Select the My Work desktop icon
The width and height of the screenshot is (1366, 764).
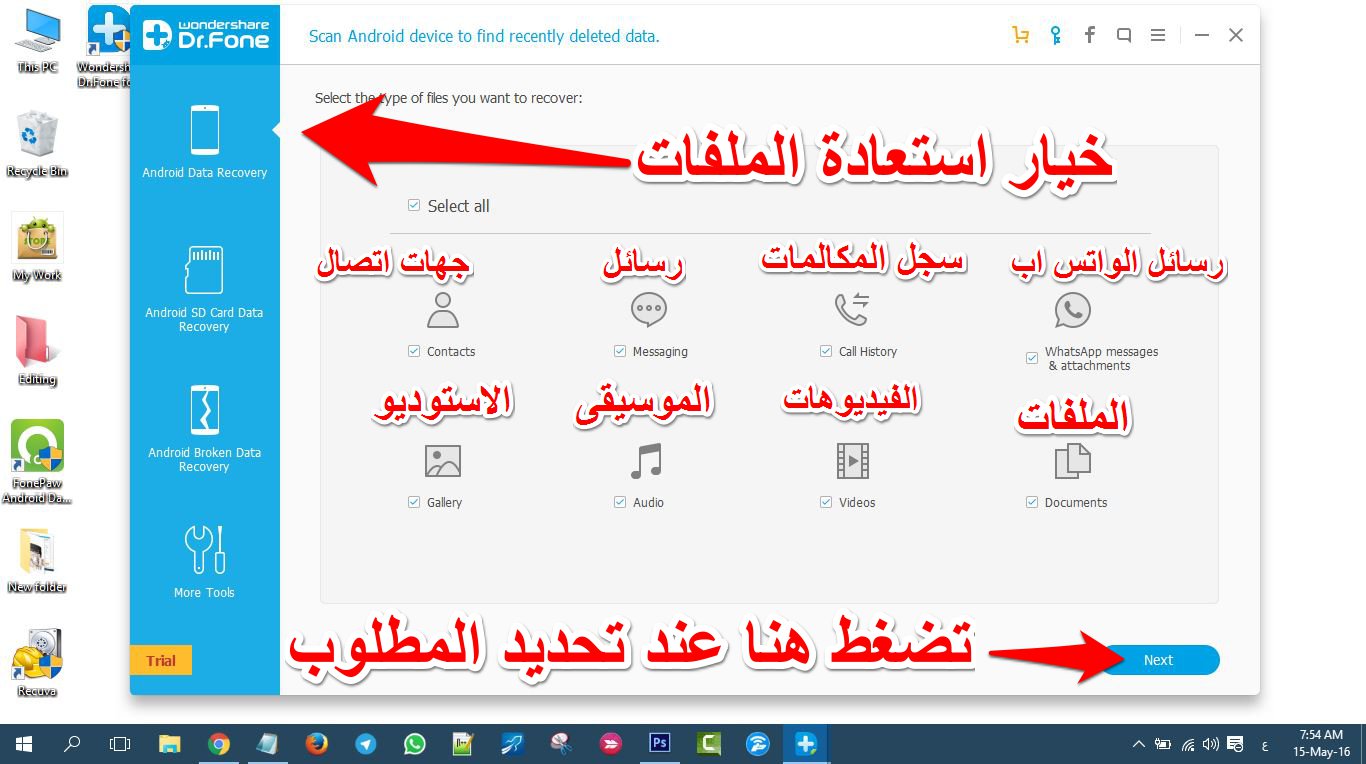click(37, 247)
